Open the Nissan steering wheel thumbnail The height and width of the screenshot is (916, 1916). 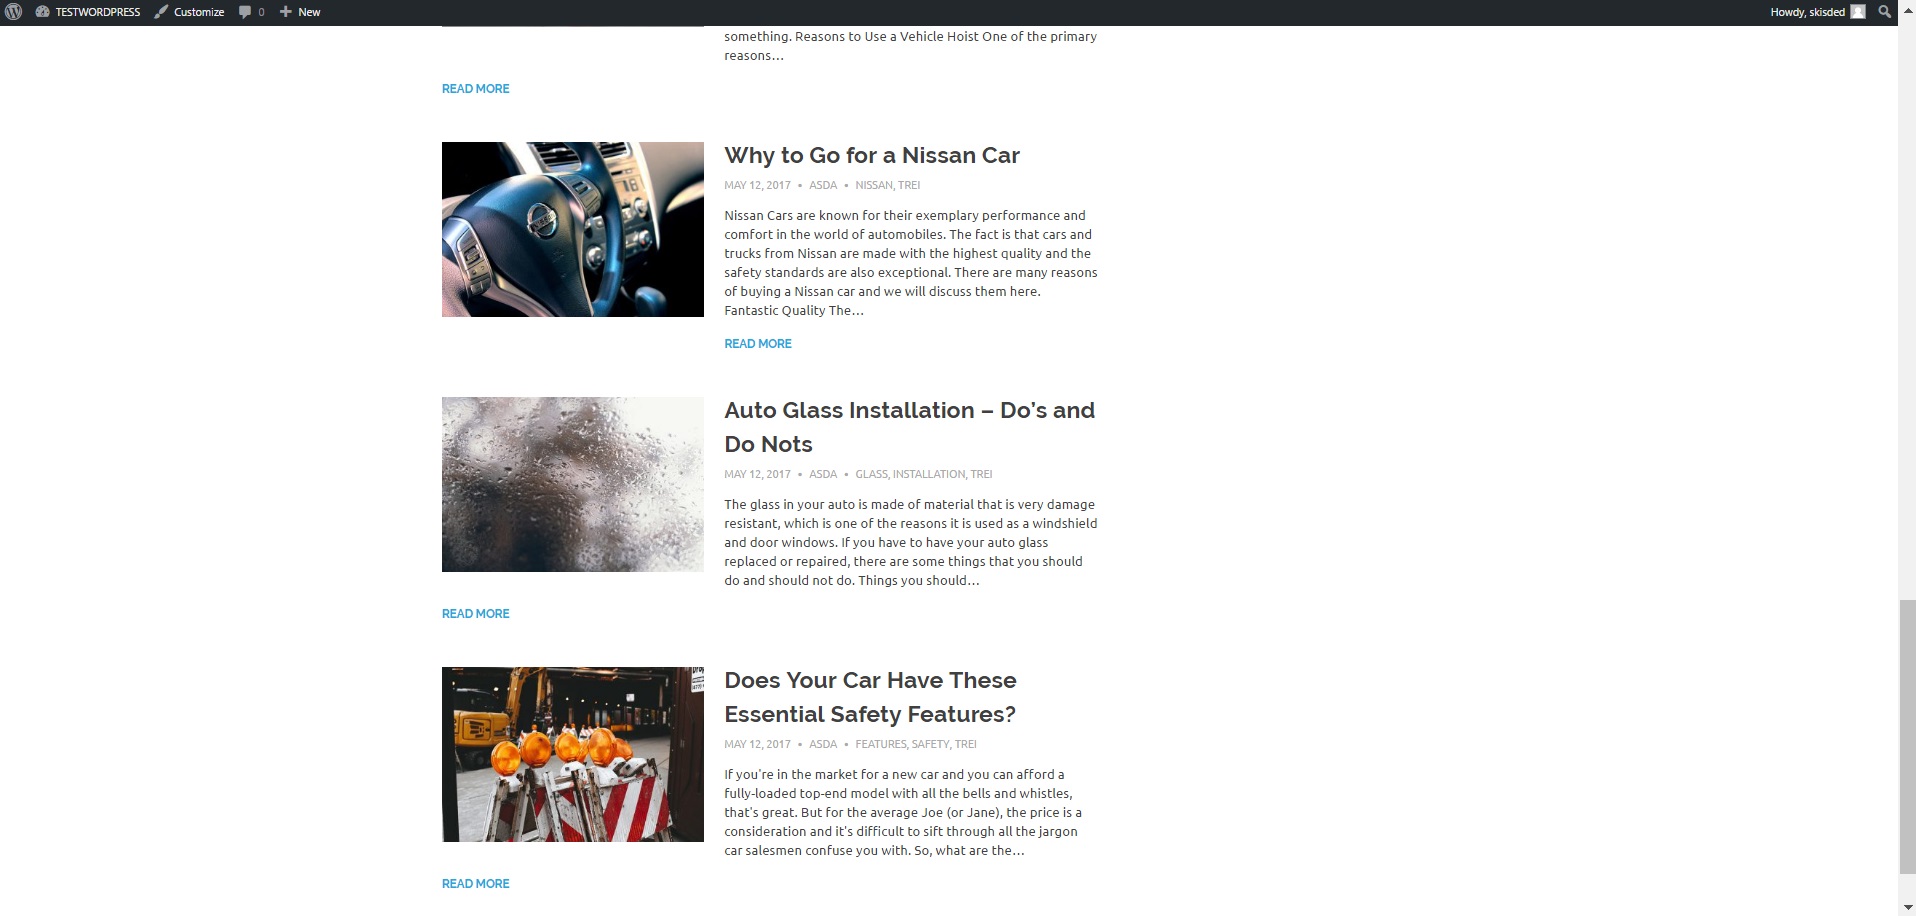(573, 229)
